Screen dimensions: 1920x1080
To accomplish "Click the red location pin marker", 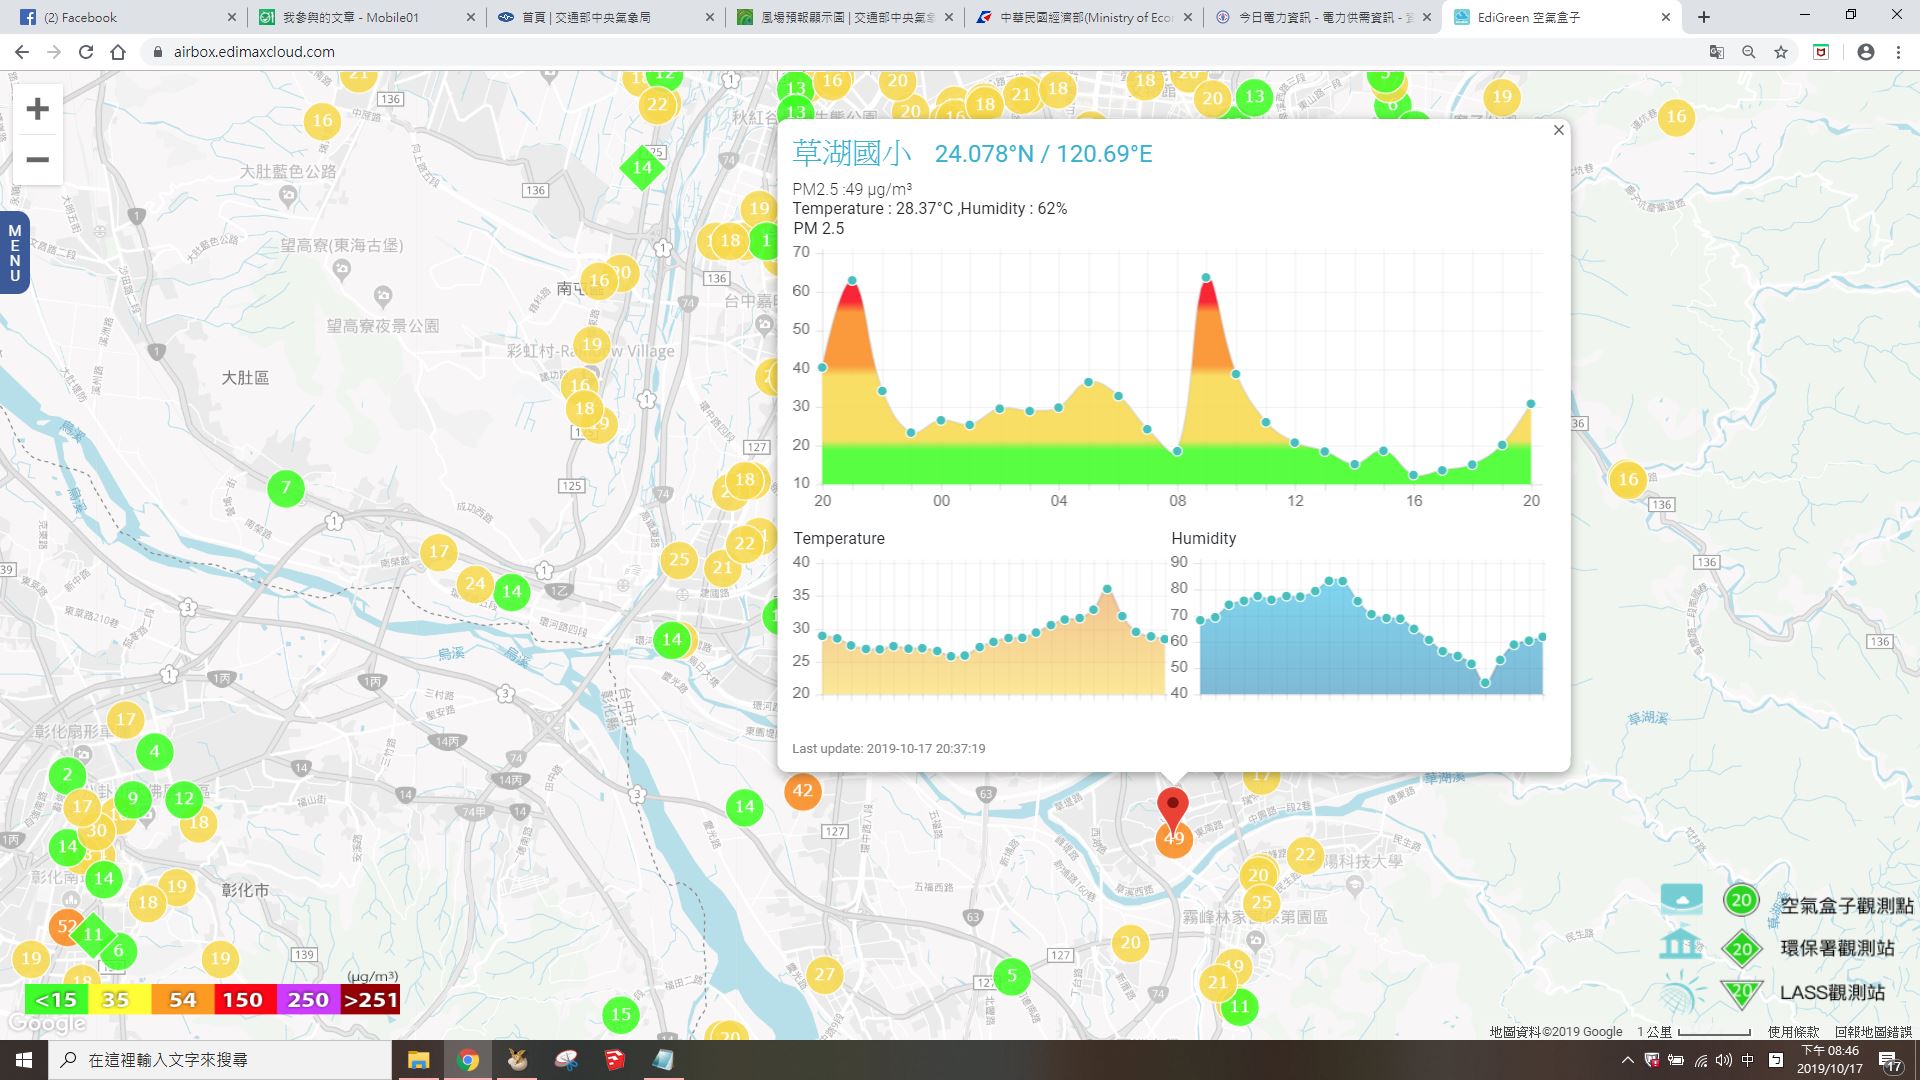I will 1173,806.
